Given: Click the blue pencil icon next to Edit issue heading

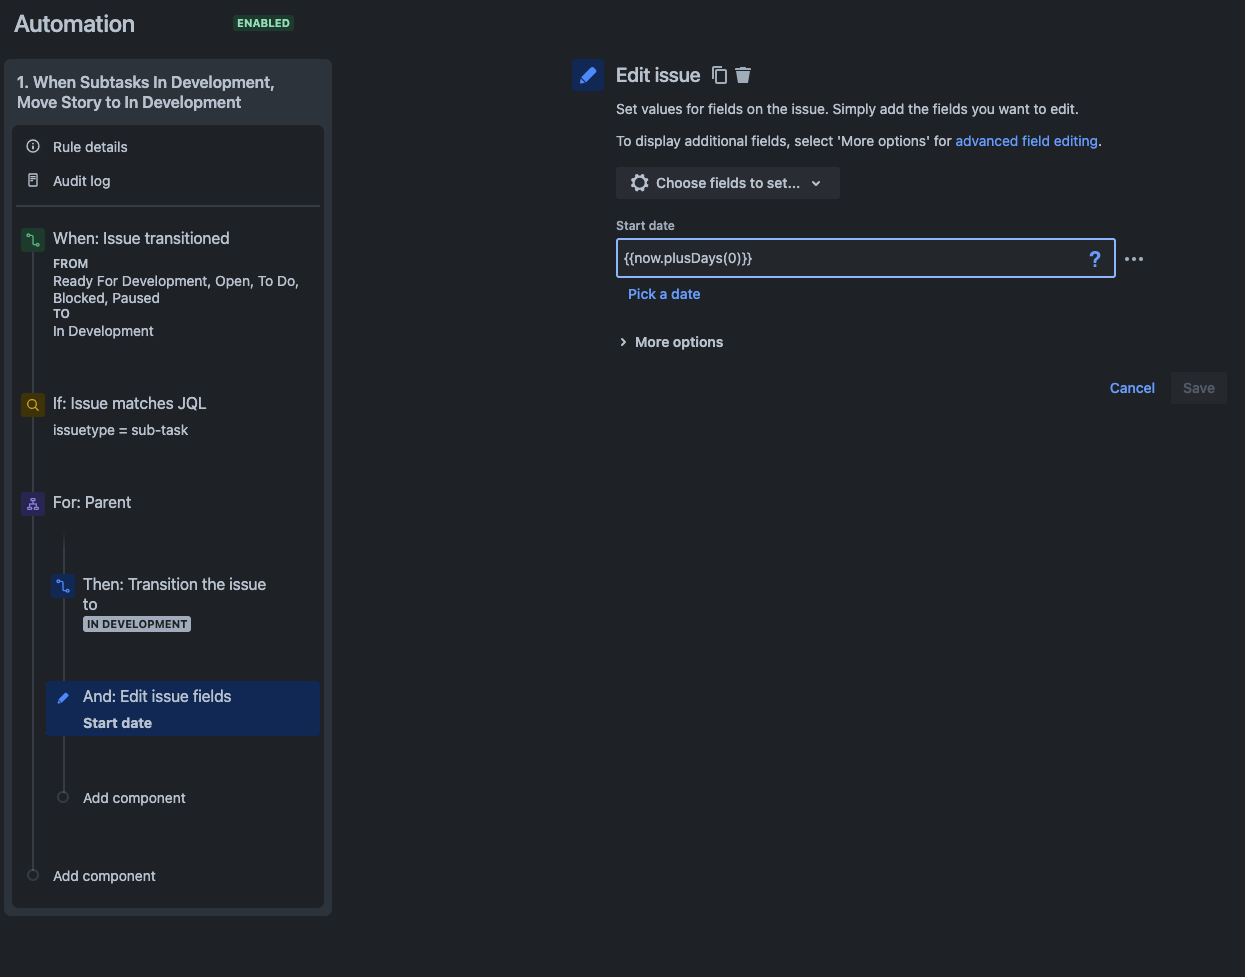Looking at the screenshot, I should click(588, 75).
